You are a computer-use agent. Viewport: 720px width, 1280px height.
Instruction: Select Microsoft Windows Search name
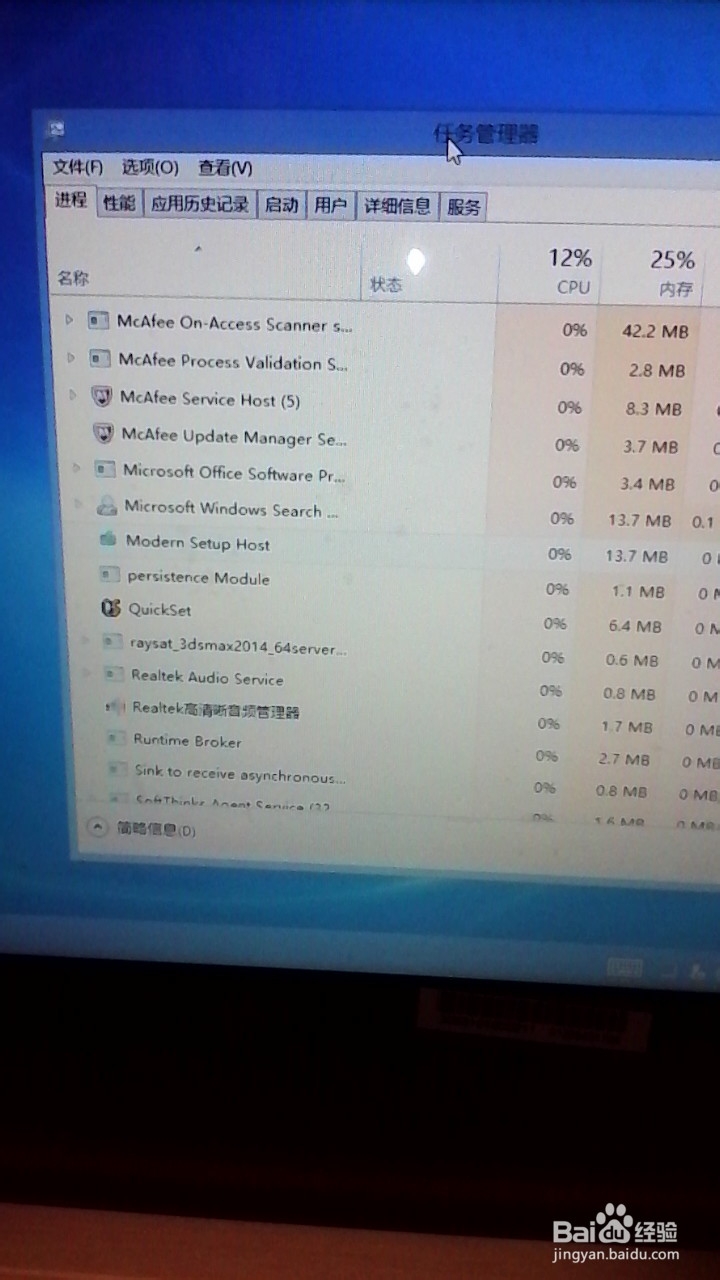tap(232, 509)
